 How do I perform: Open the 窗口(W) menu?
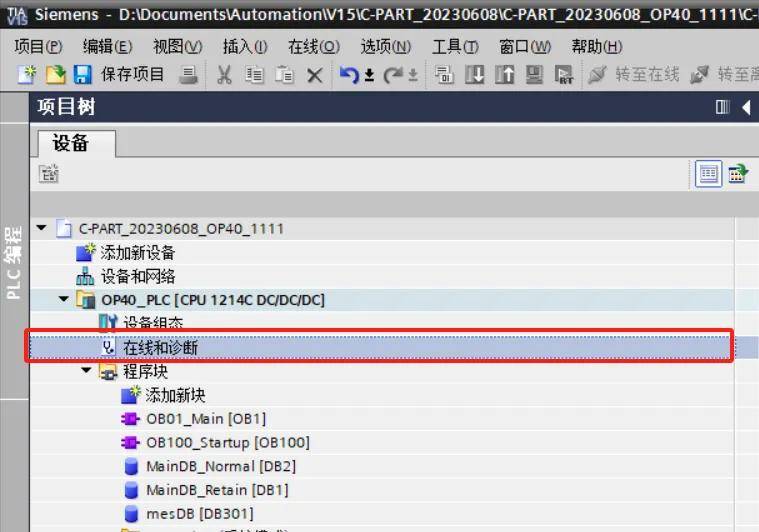pos(525,46)
